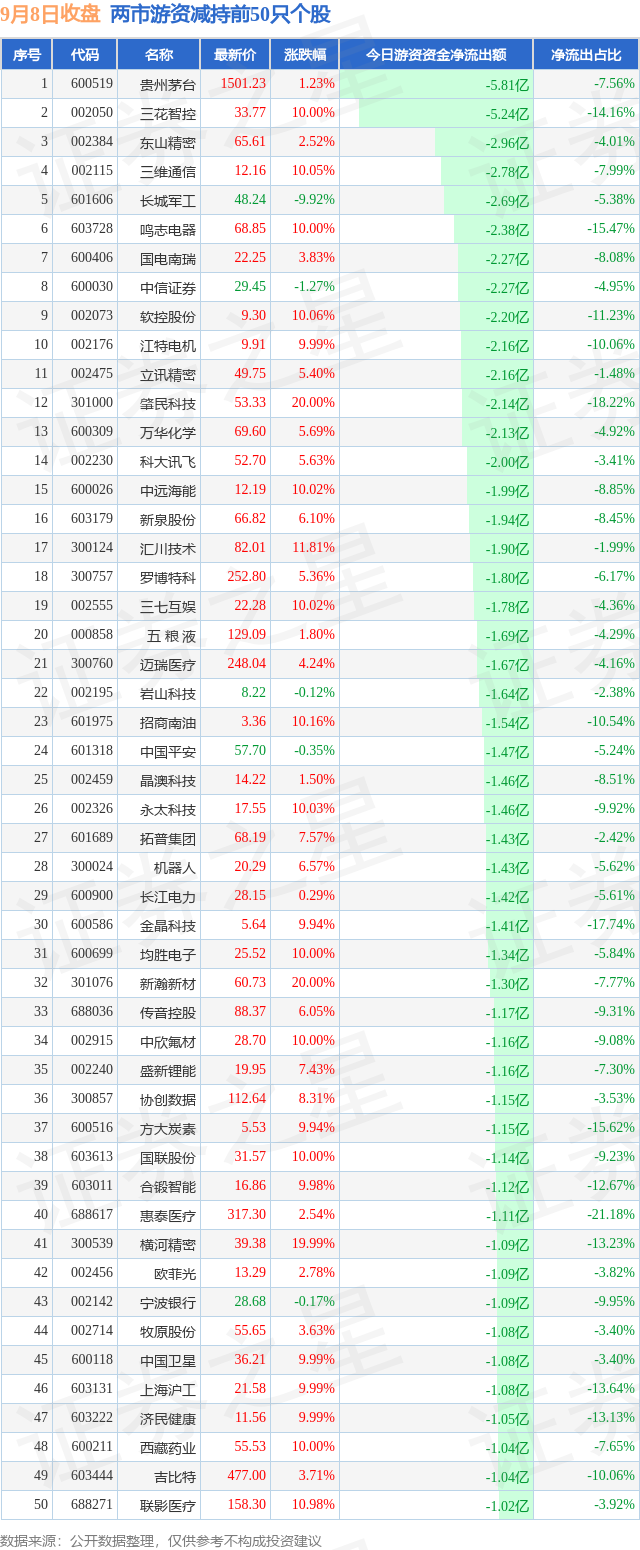Select the stock name 横河精密
This screenshot has width=640, height=1550.
click(x=168, y=1245)
